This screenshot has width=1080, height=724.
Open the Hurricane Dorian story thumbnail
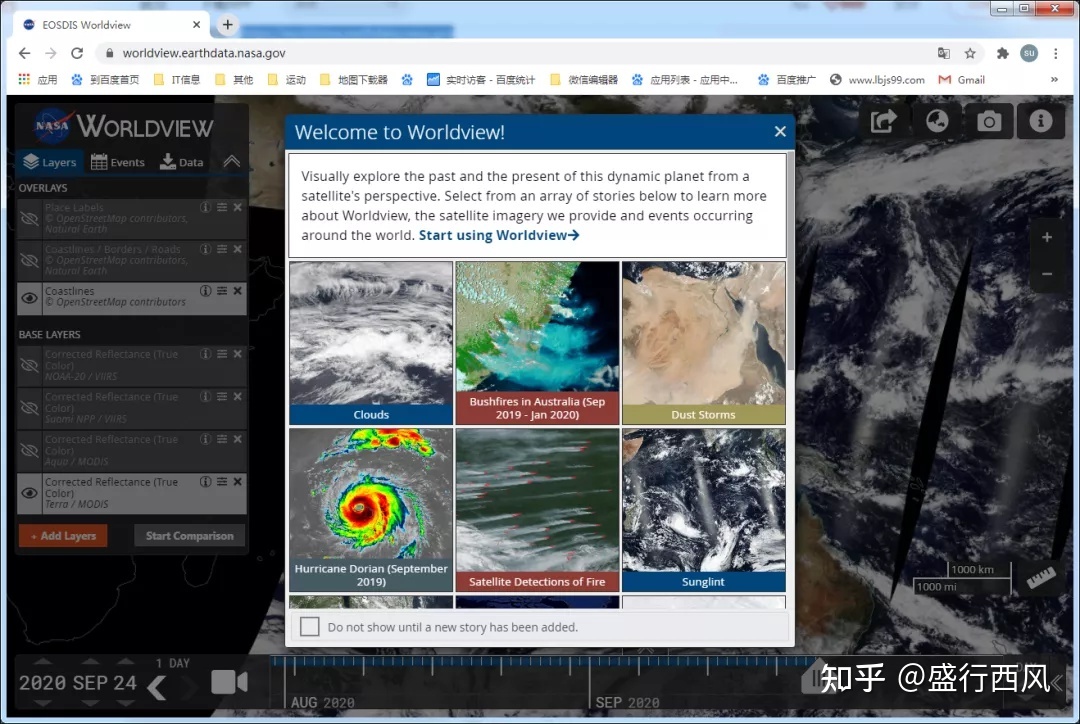(371, 510)
